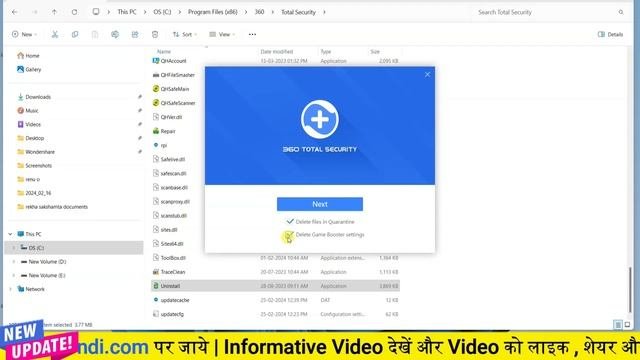Select QHFileSmasher file icon

[156, 75]
